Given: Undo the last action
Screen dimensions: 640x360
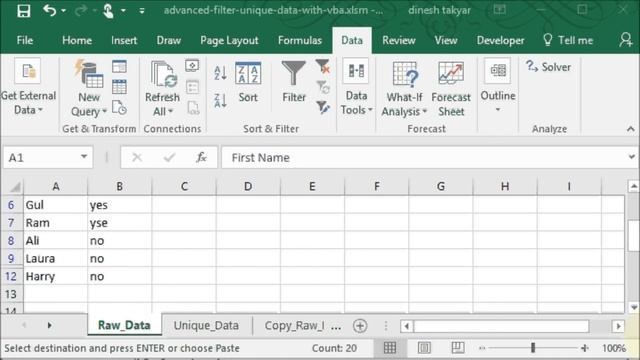Looking at the screenshot, I should click(x=49, y=11).
